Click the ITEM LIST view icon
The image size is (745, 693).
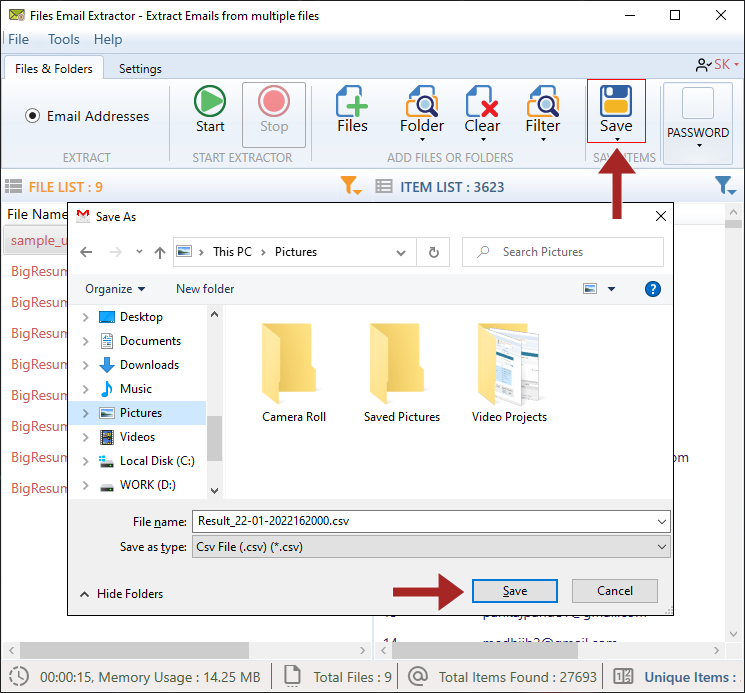(x=383, y=186)
